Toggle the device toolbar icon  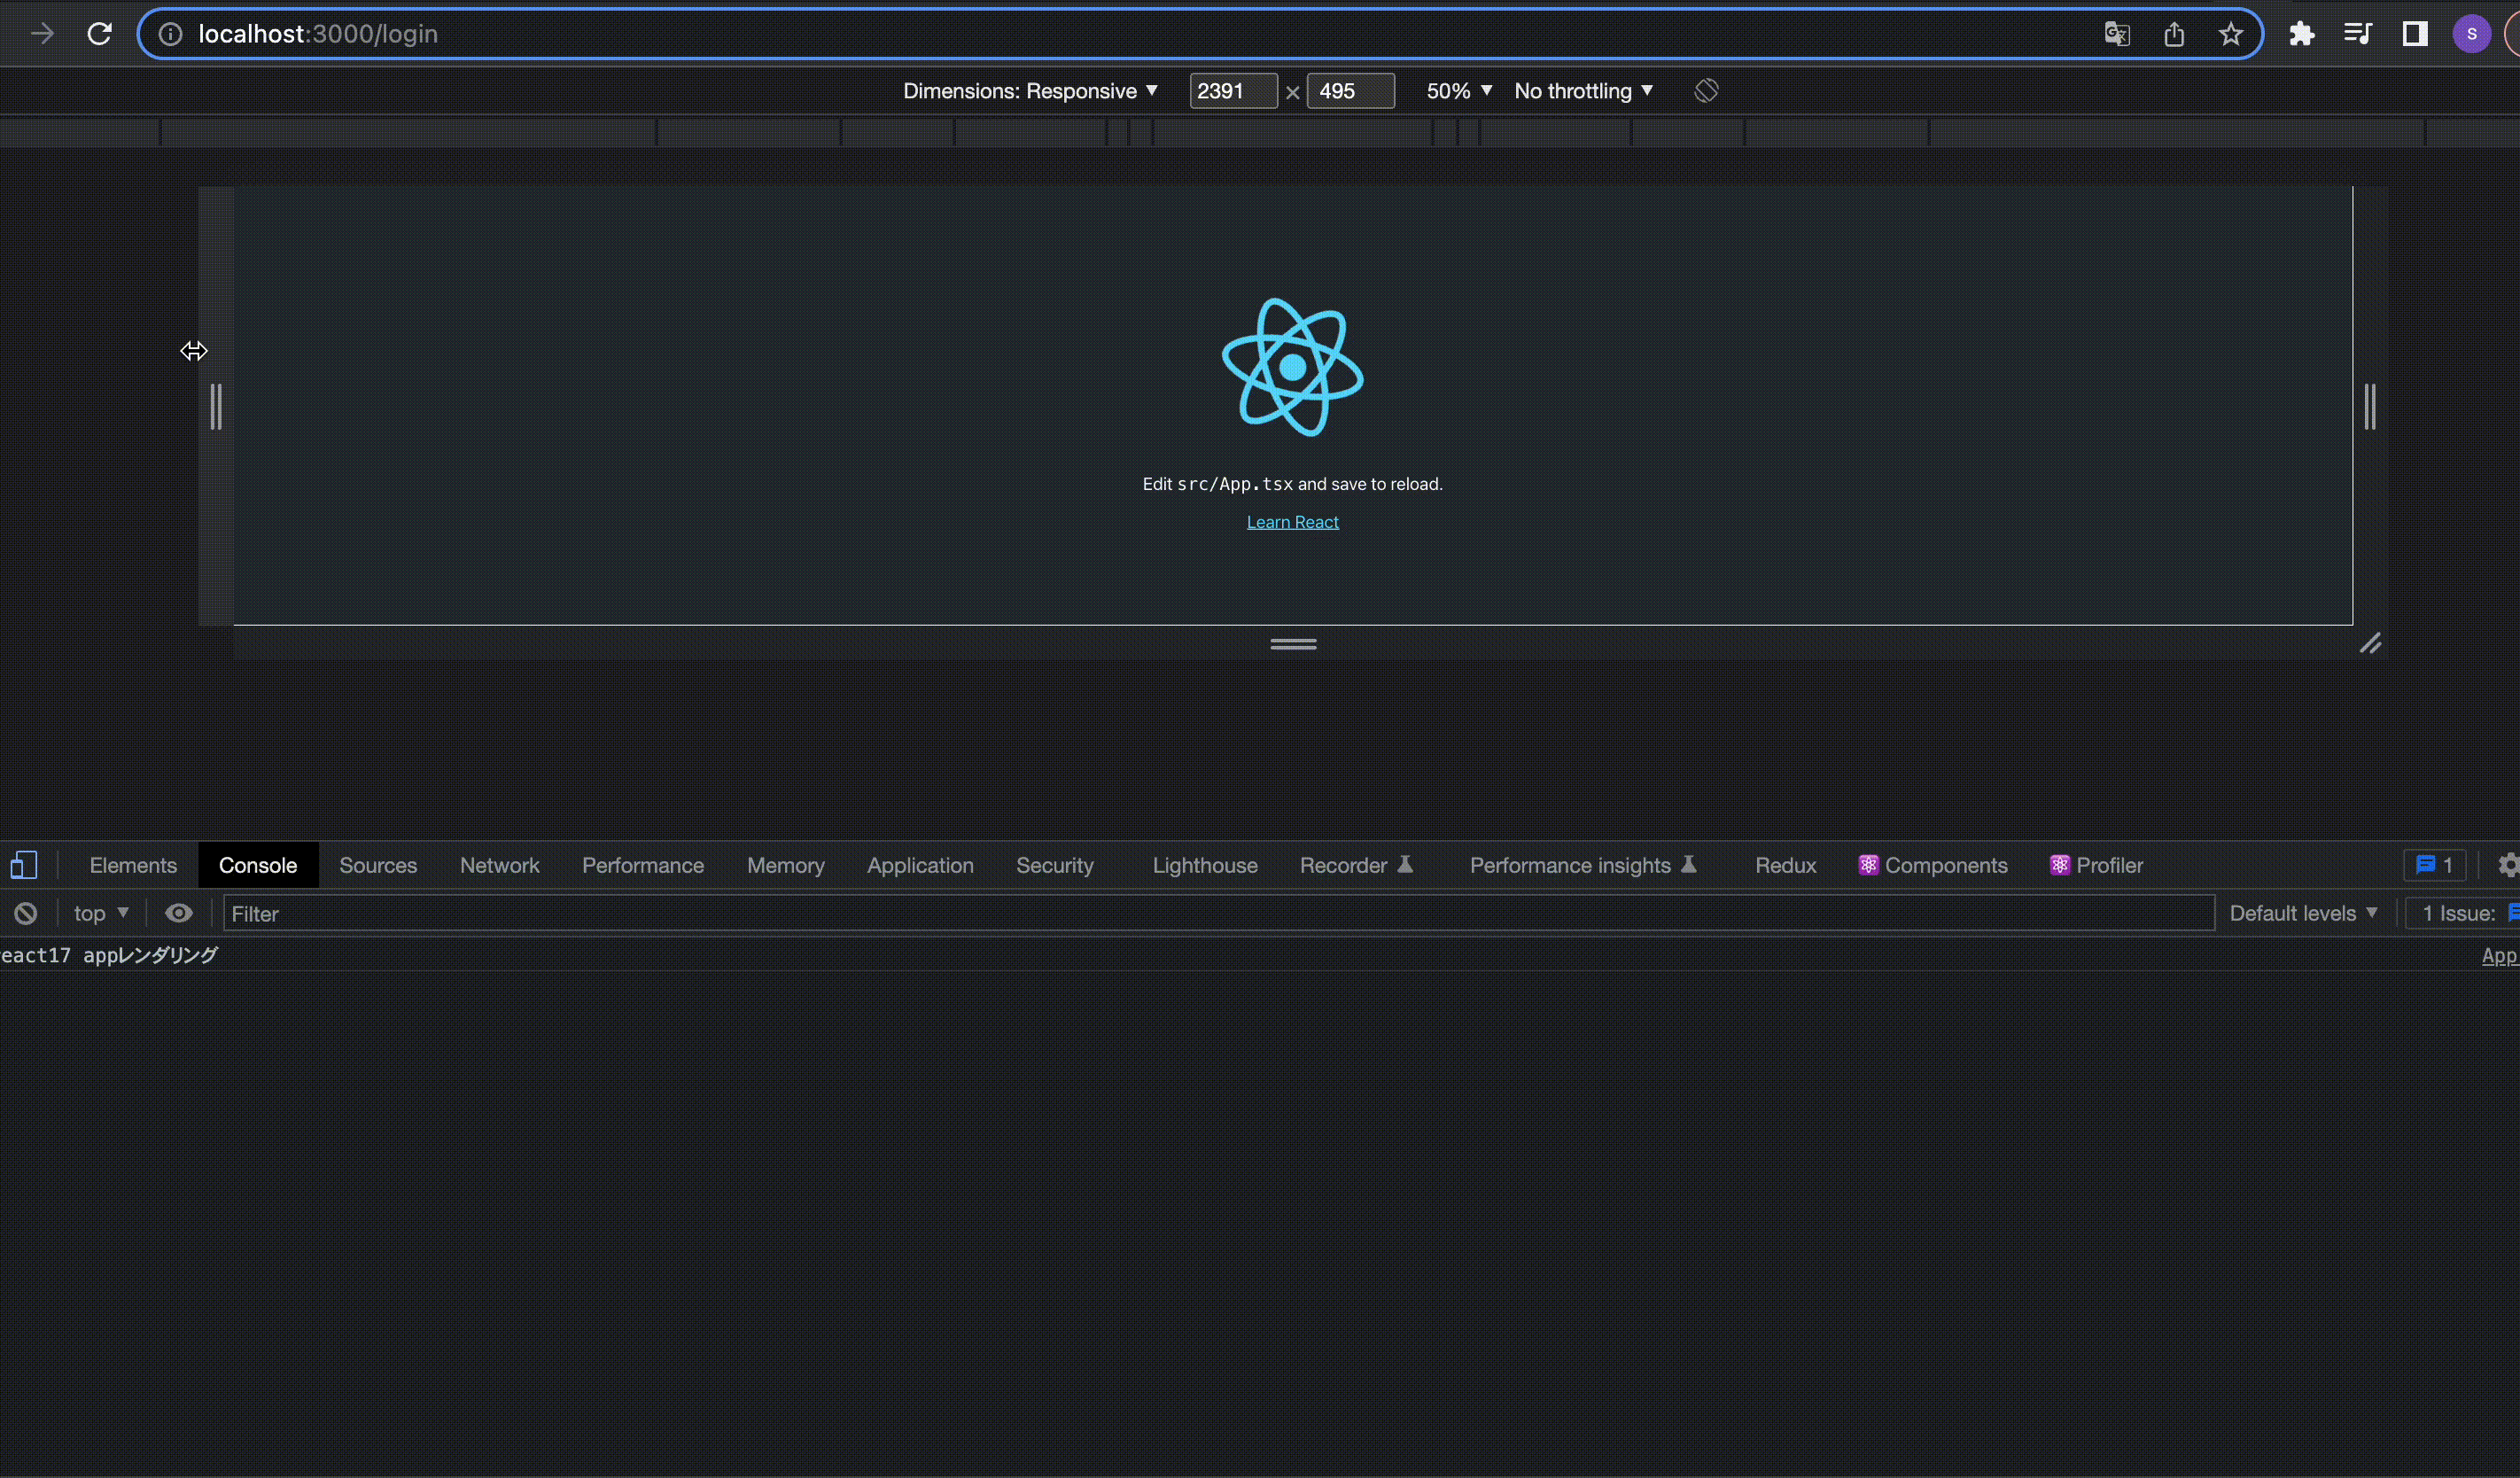24,865
